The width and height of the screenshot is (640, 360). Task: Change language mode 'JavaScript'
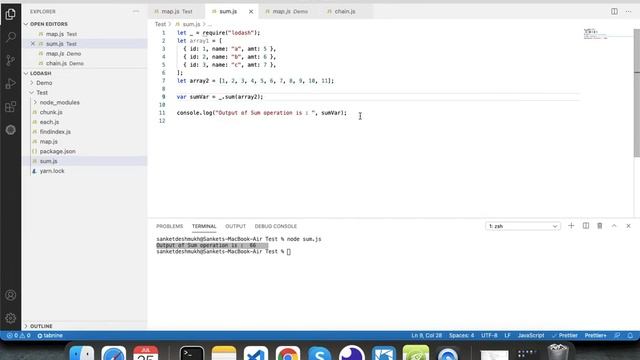coord(531,336)
